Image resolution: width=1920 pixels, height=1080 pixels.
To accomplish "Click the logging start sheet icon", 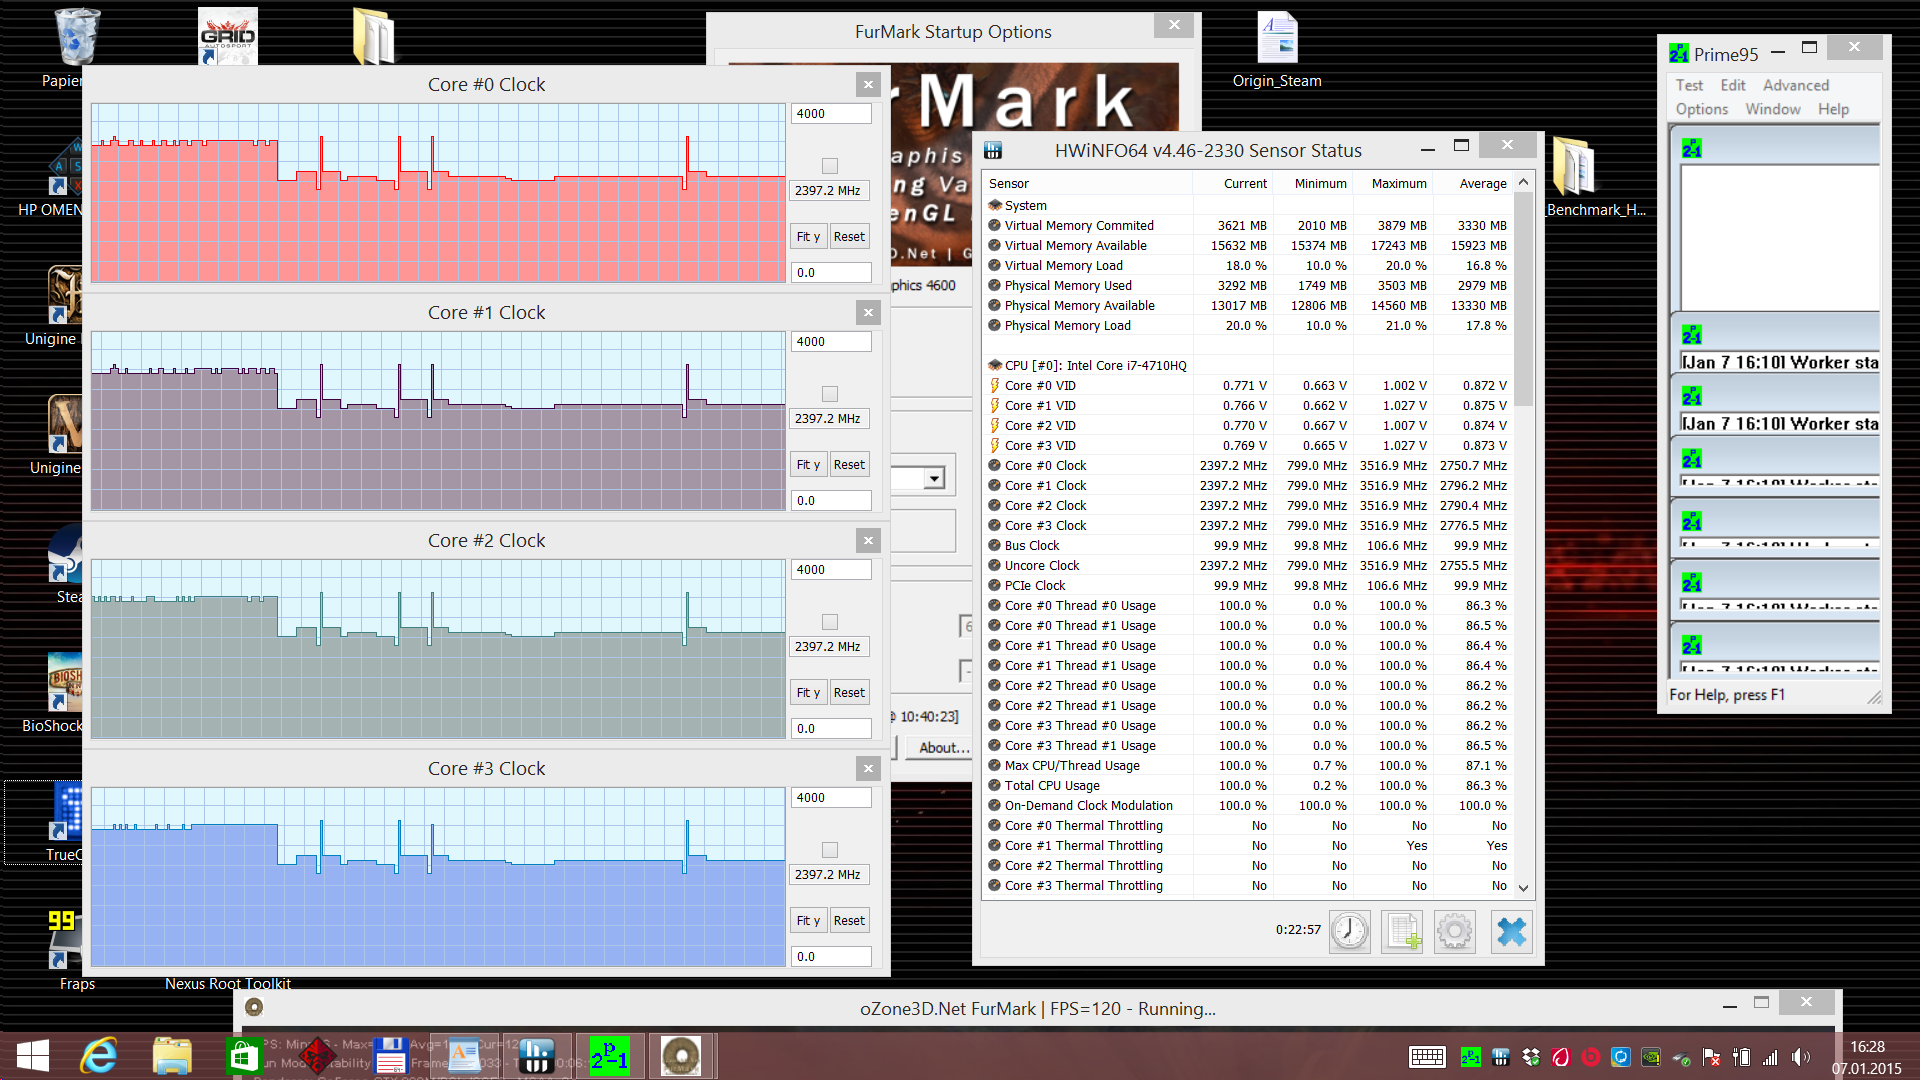I will coord(1402,931).
